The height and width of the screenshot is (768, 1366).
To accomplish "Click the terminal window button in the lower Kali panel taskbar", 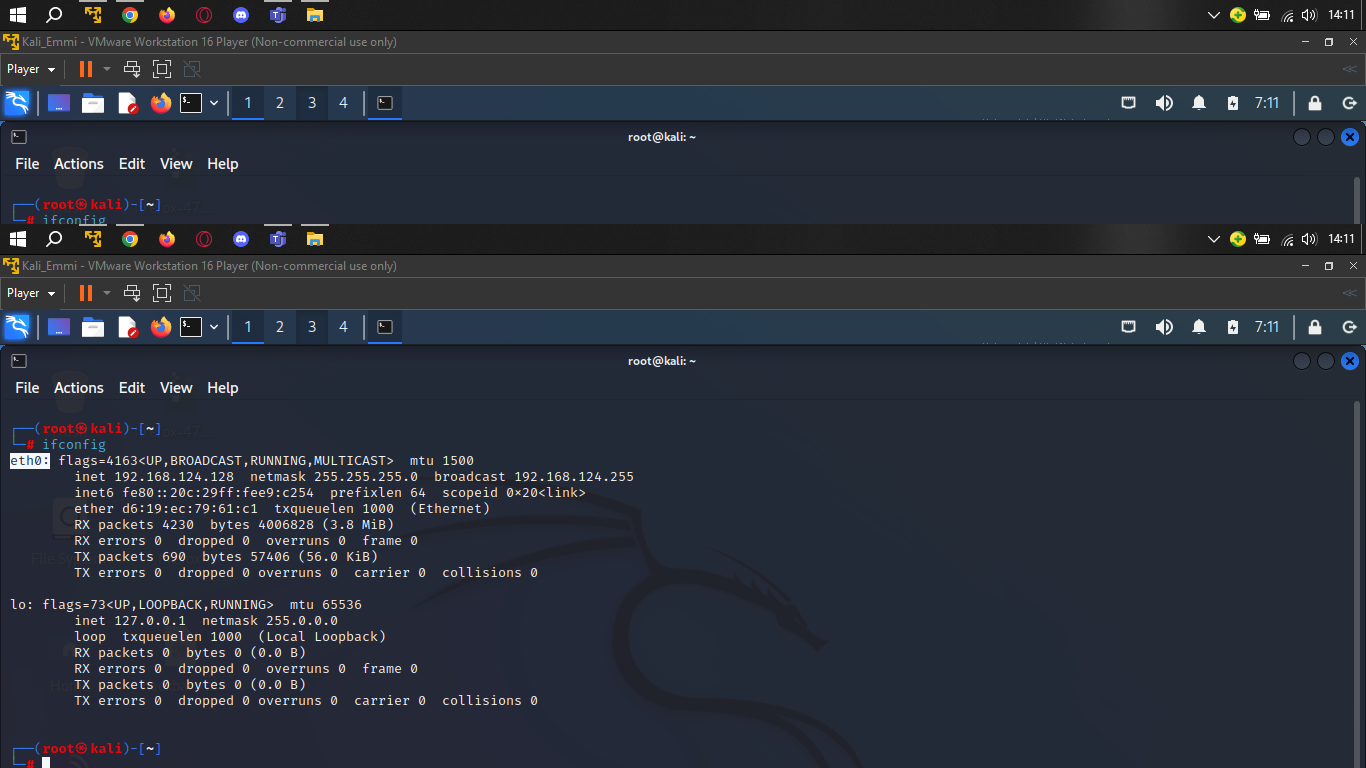I will 385,327.
